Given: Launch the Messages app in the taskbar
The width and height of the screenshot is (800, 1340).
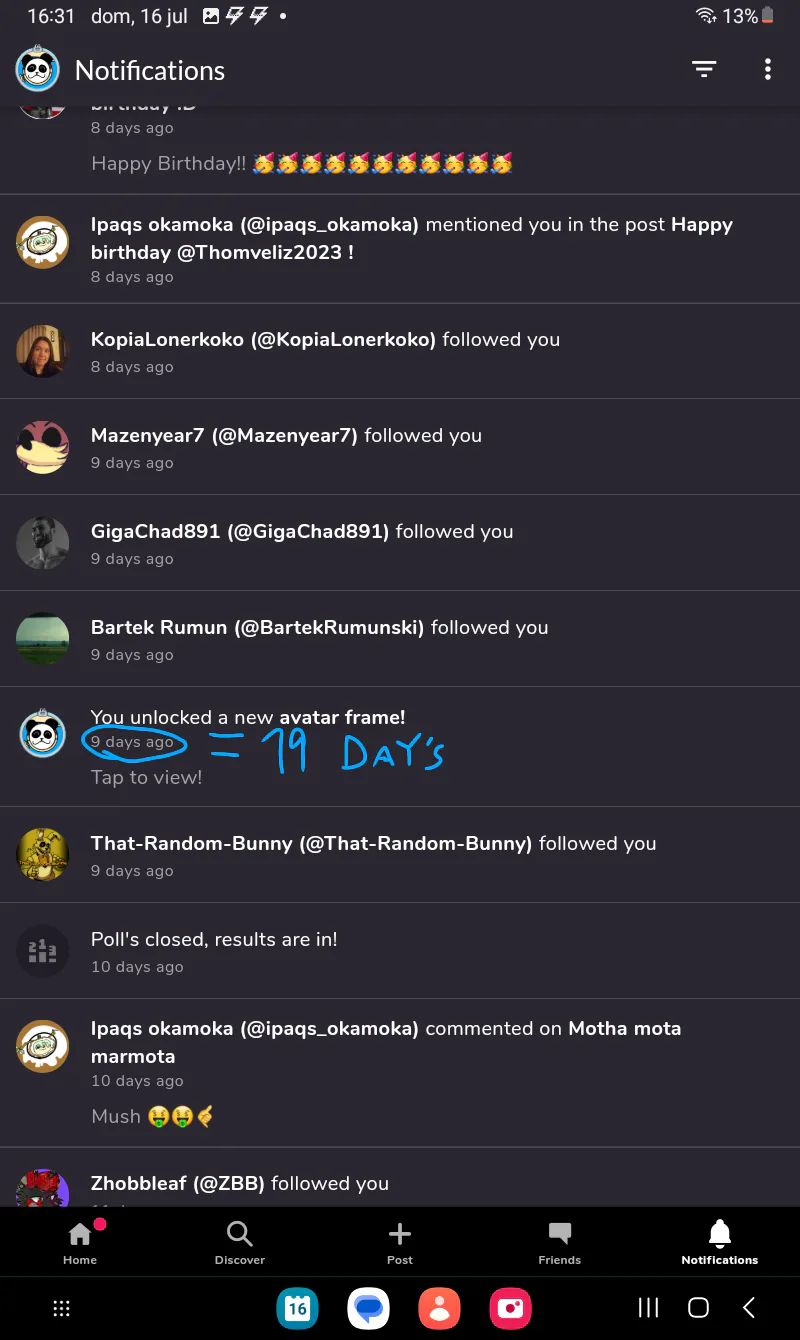Looking at the screenshot, I should (368, 1308).
